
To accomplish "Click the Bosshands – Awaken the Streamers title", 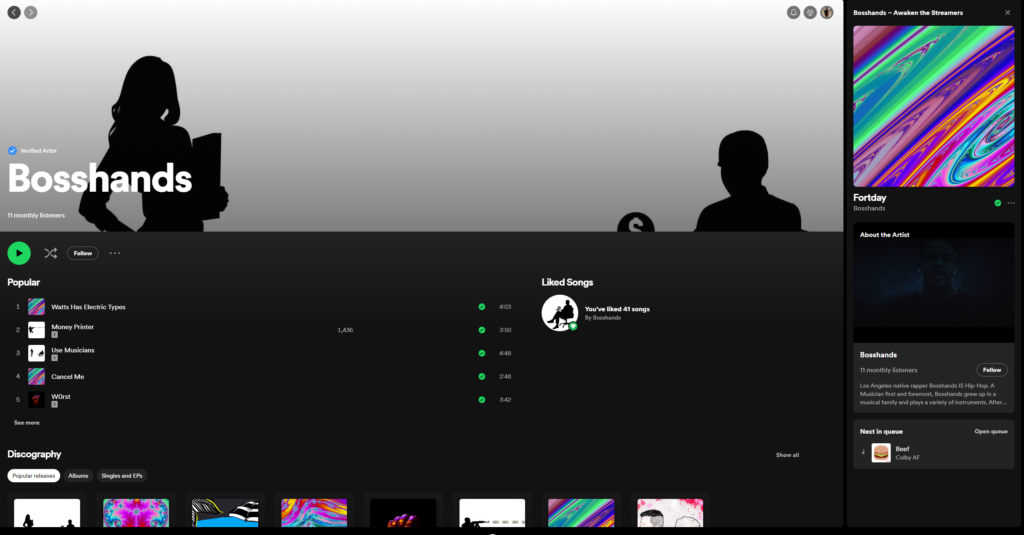I will pyautogui.click(x=908, y=12).
